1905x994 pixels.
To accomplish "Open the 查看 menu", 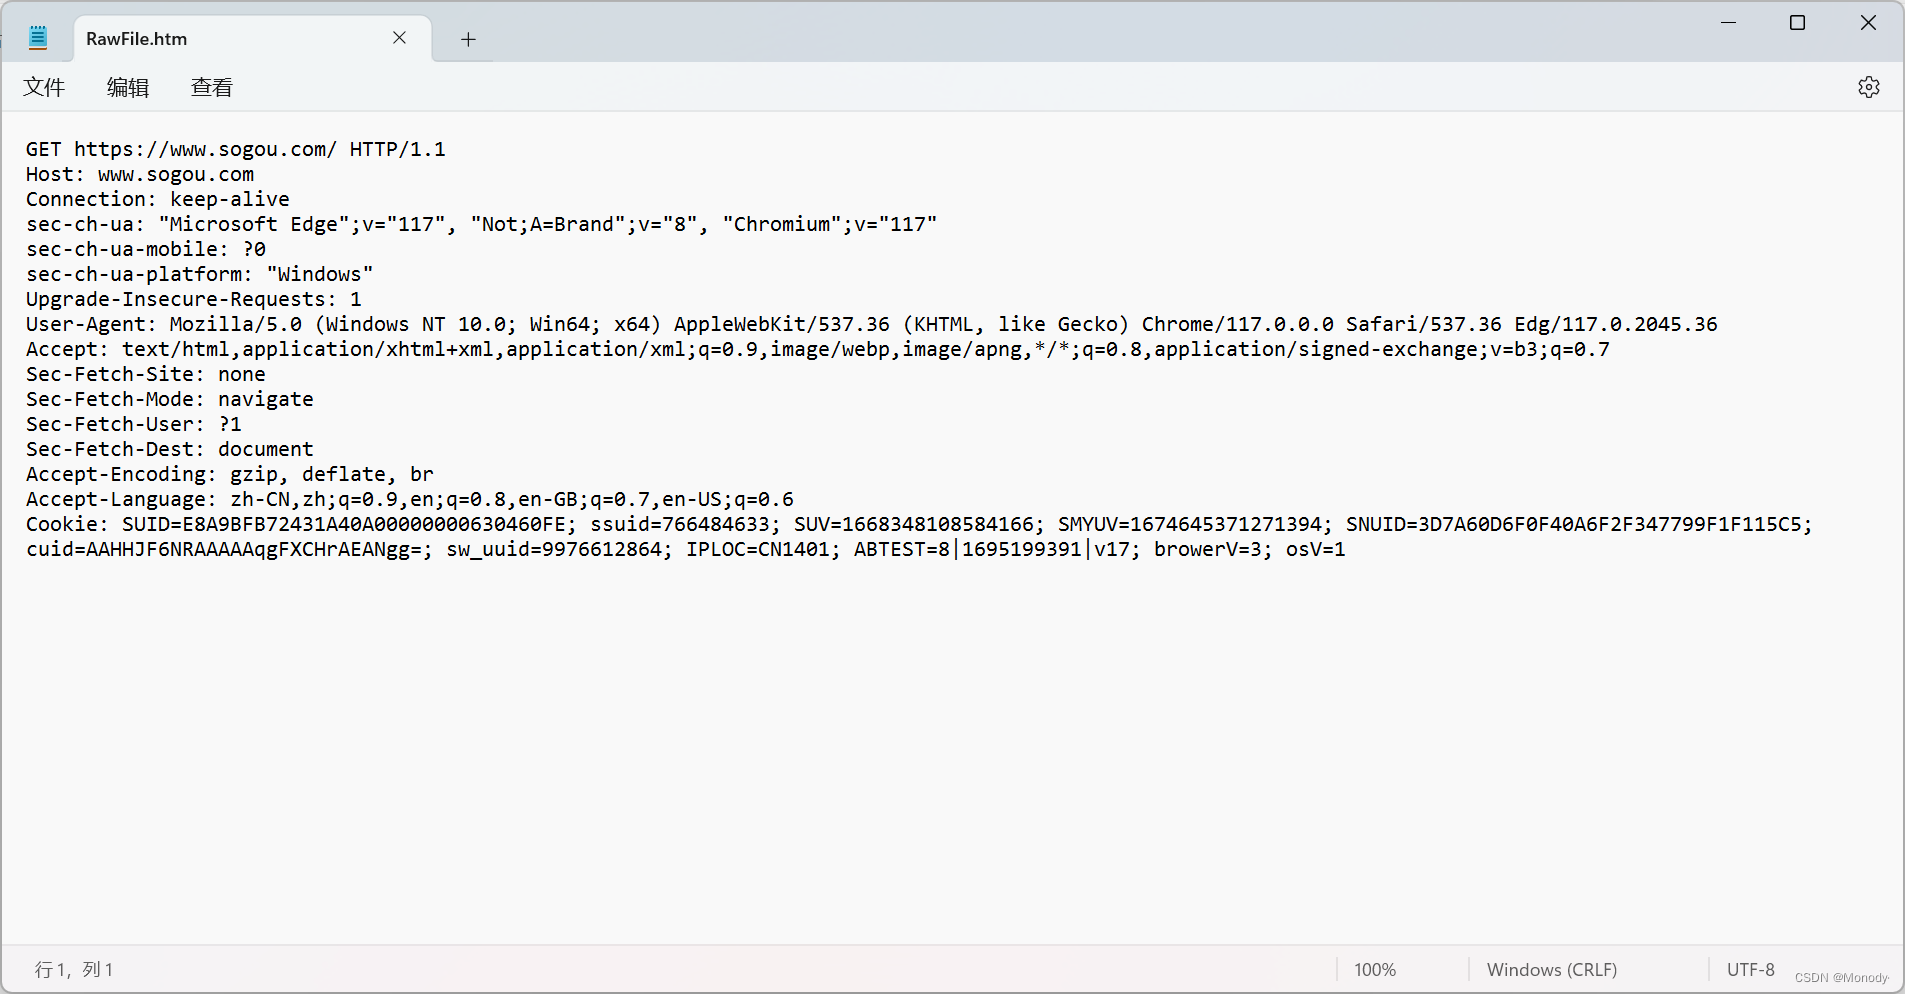I will pos(212,87).
